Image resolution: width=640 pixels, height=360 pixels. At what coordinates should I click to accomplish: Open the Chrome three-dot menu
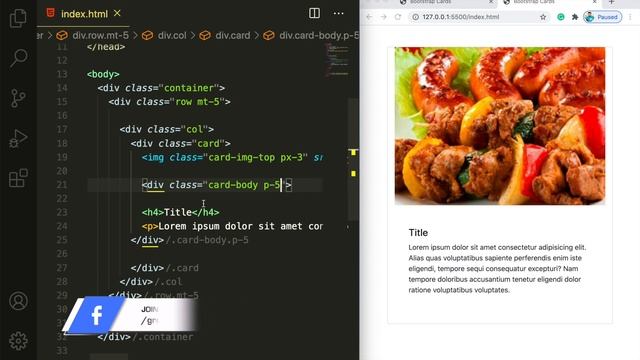(630, 17)
